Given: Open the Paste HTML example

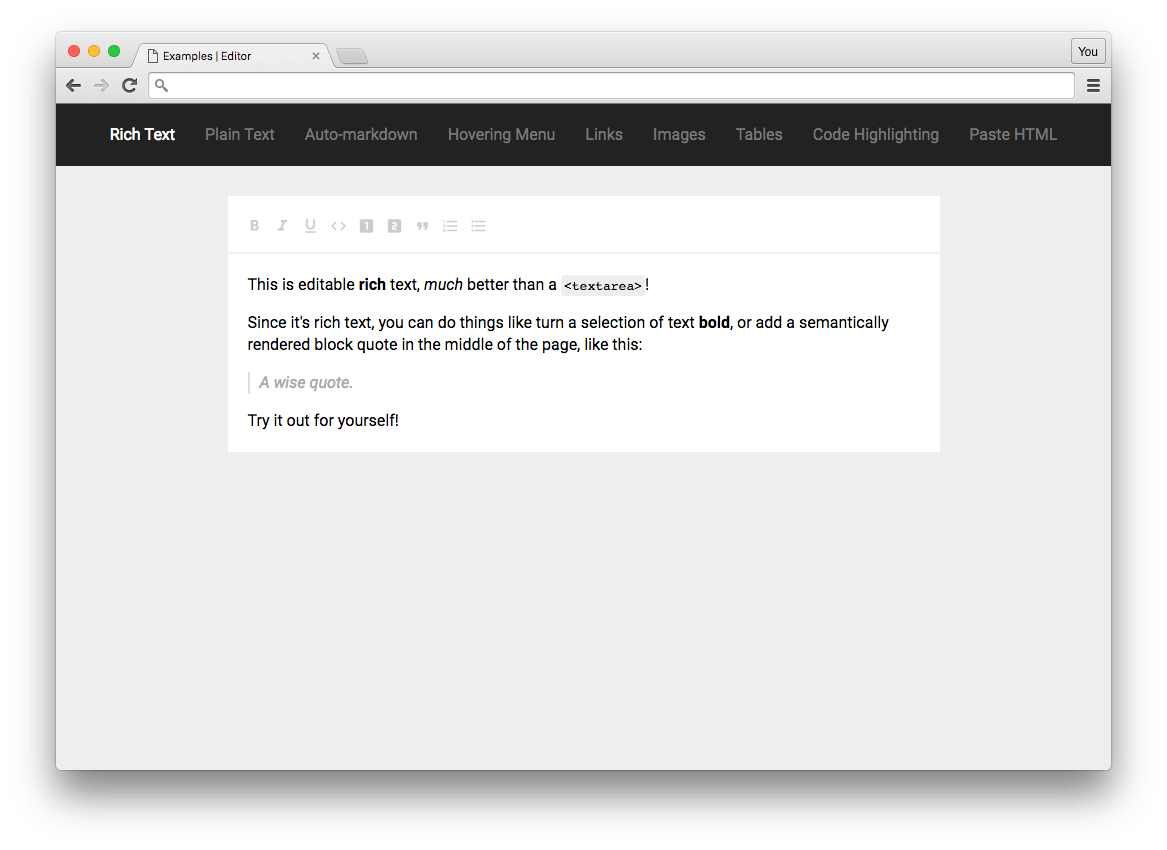Looking at the screenshot, I should click(1013, 135).
